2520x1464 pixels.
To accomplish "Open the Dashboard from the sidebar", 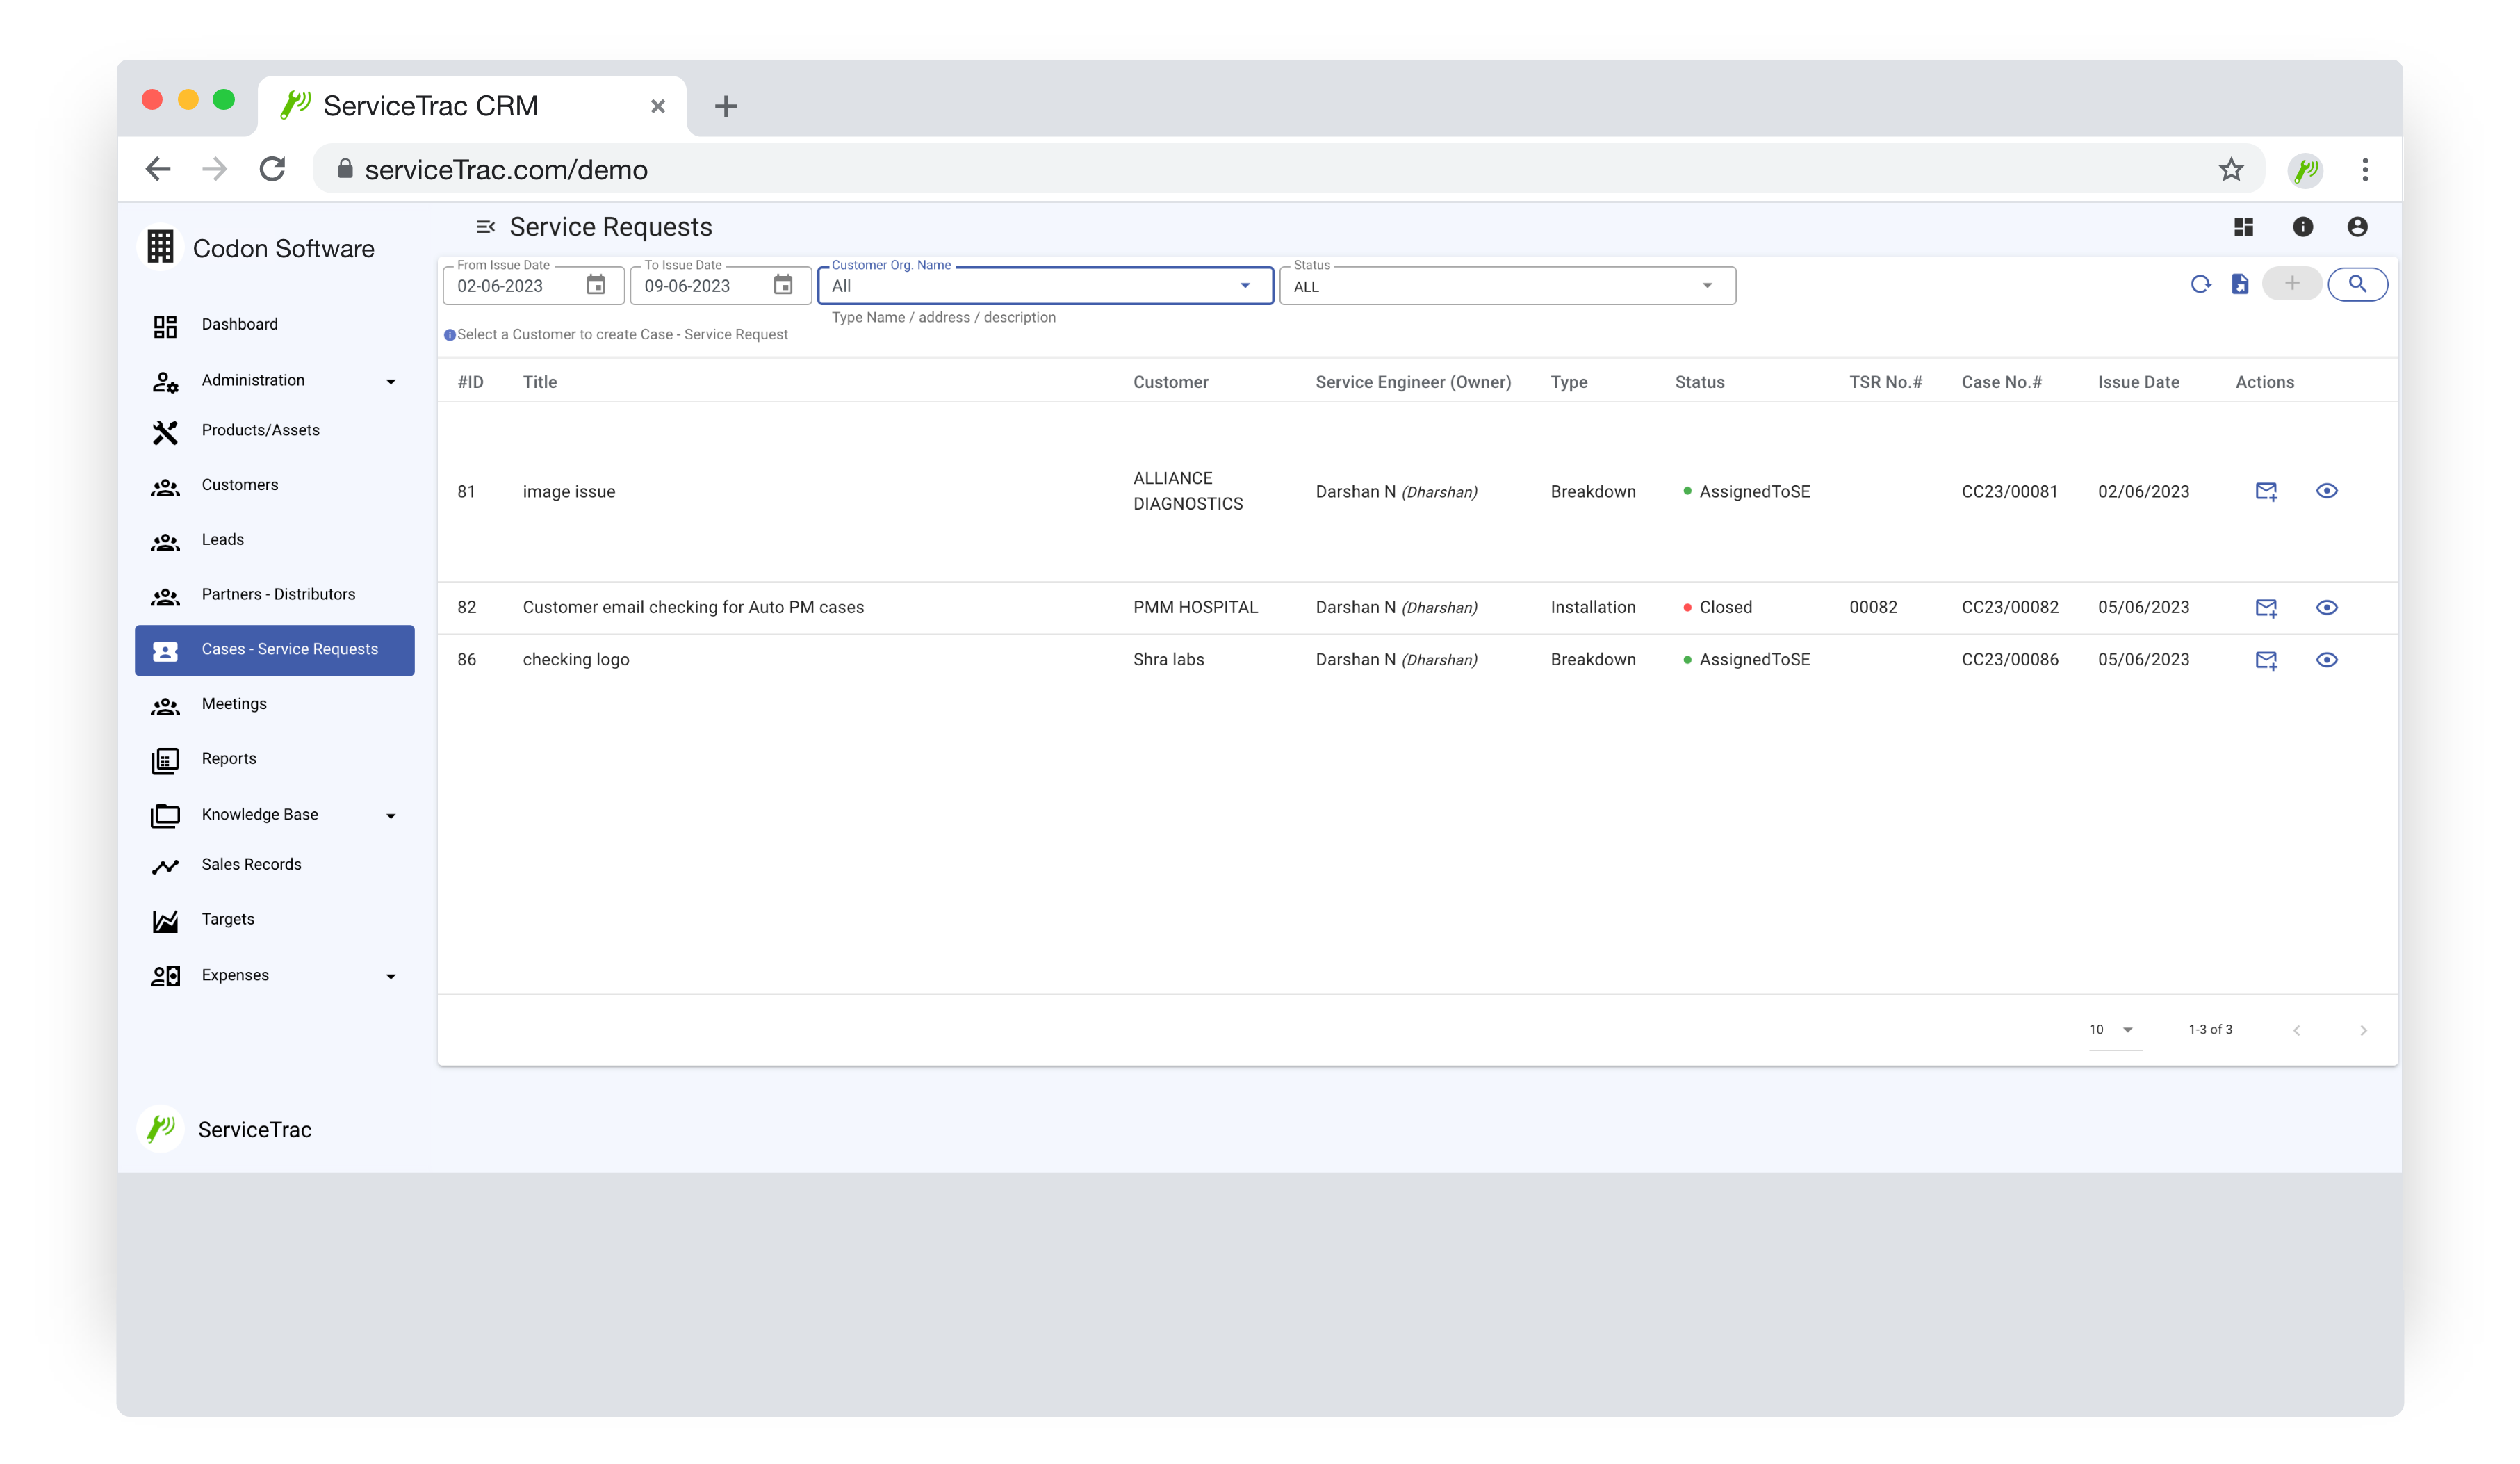I will (239, 324).
